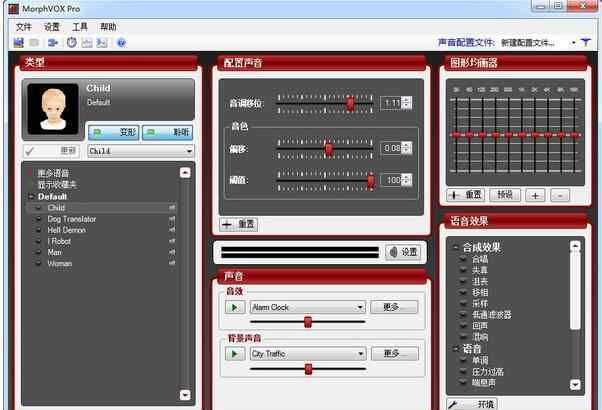
Task: Click voice list scroll down arrow
Action: 185,395
